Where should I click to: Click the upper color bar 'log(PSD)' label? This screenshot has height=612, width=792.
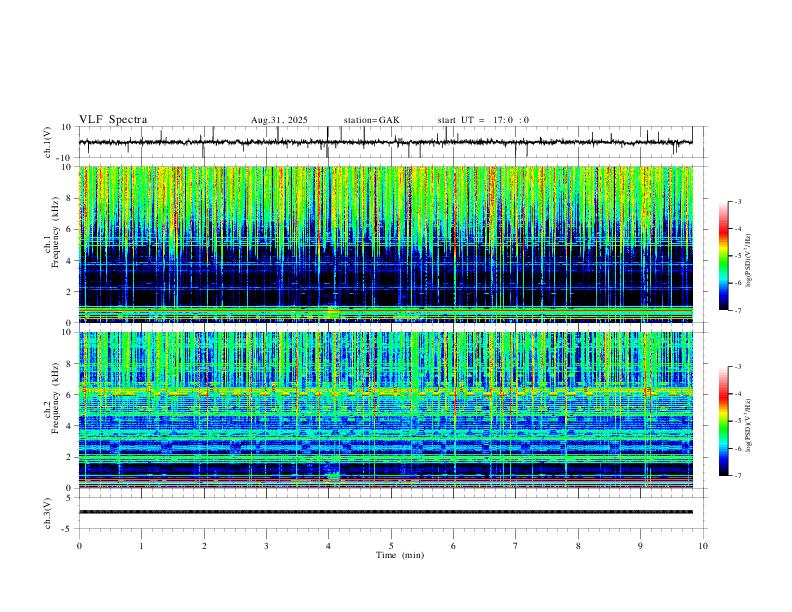coord(749,260)
